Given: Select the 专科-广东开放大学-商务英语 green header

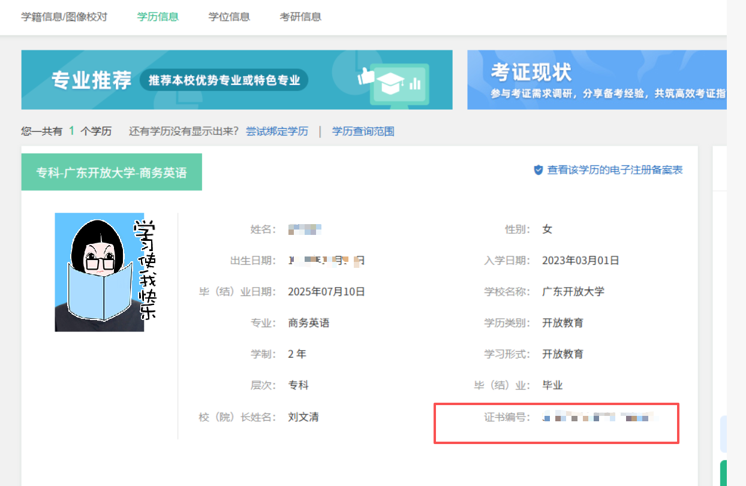Looking at the screenshot, I should (x=111, y=172).
